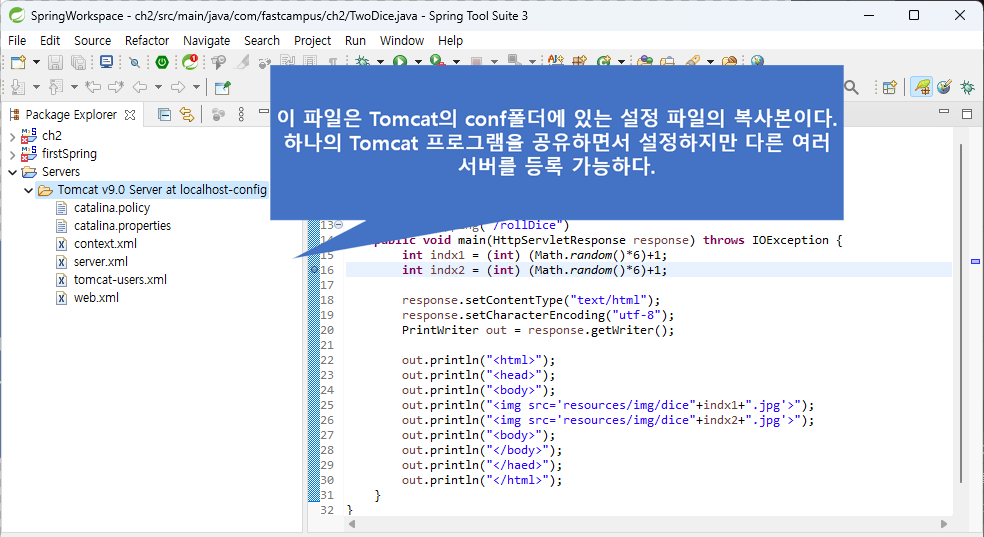Toggle Skip All Breakpoints icon
Viewport: 984px width, 537px height.
click(134, 62)
